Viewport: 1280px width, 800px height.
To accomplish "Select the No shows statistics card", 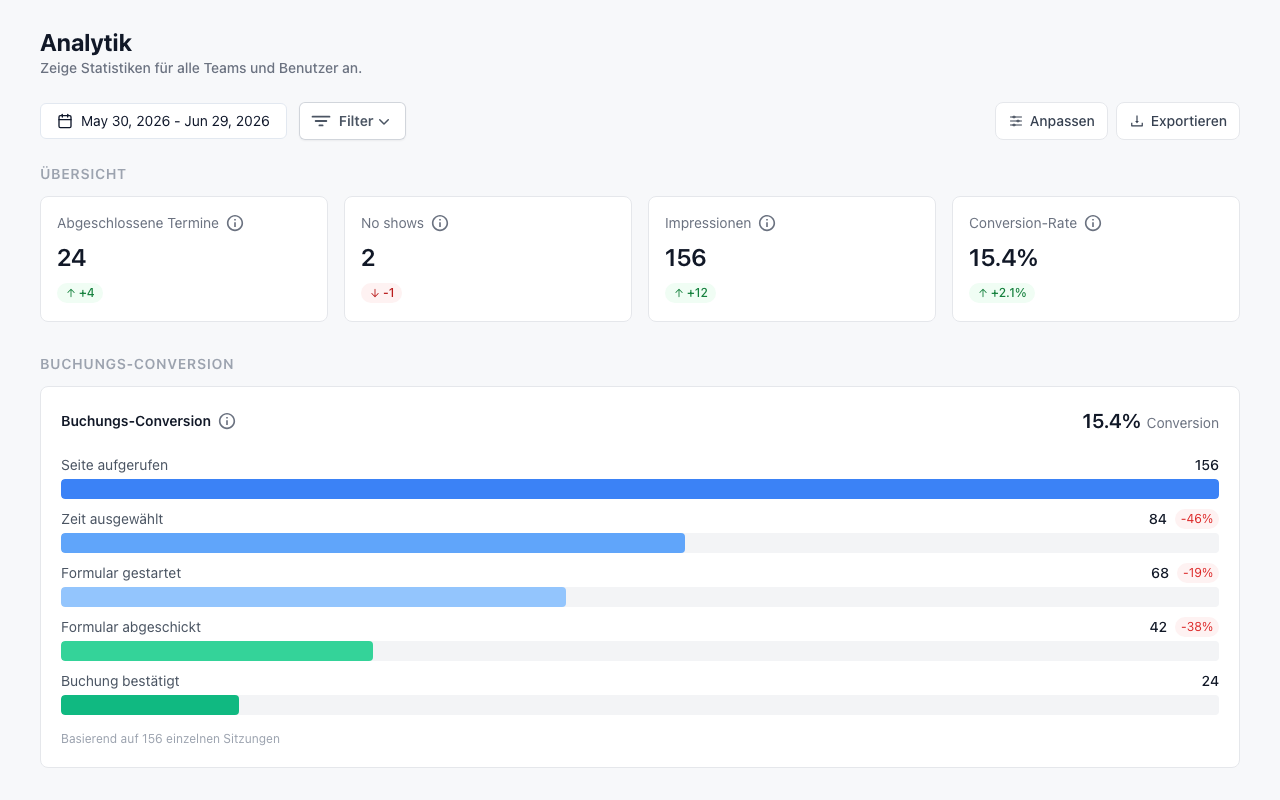I will [x=488, y=259].
